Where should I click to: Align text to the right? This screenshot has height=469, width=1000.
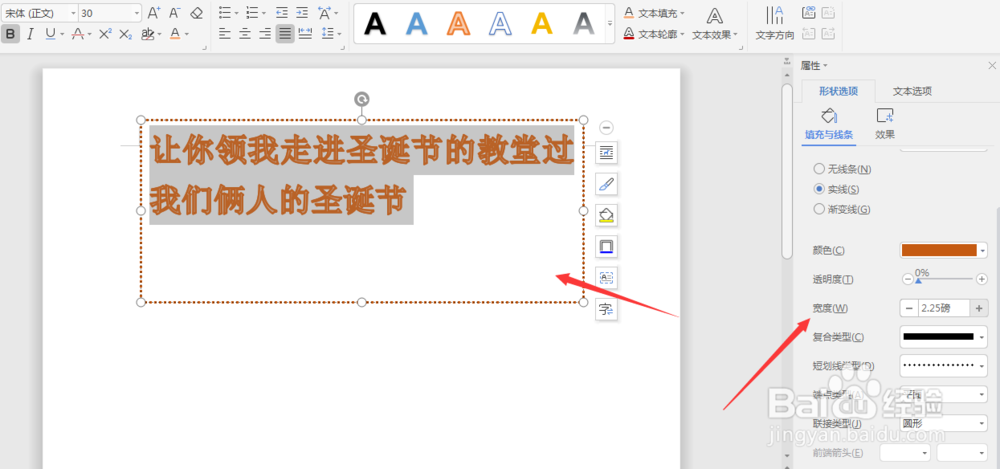[265, 34]
